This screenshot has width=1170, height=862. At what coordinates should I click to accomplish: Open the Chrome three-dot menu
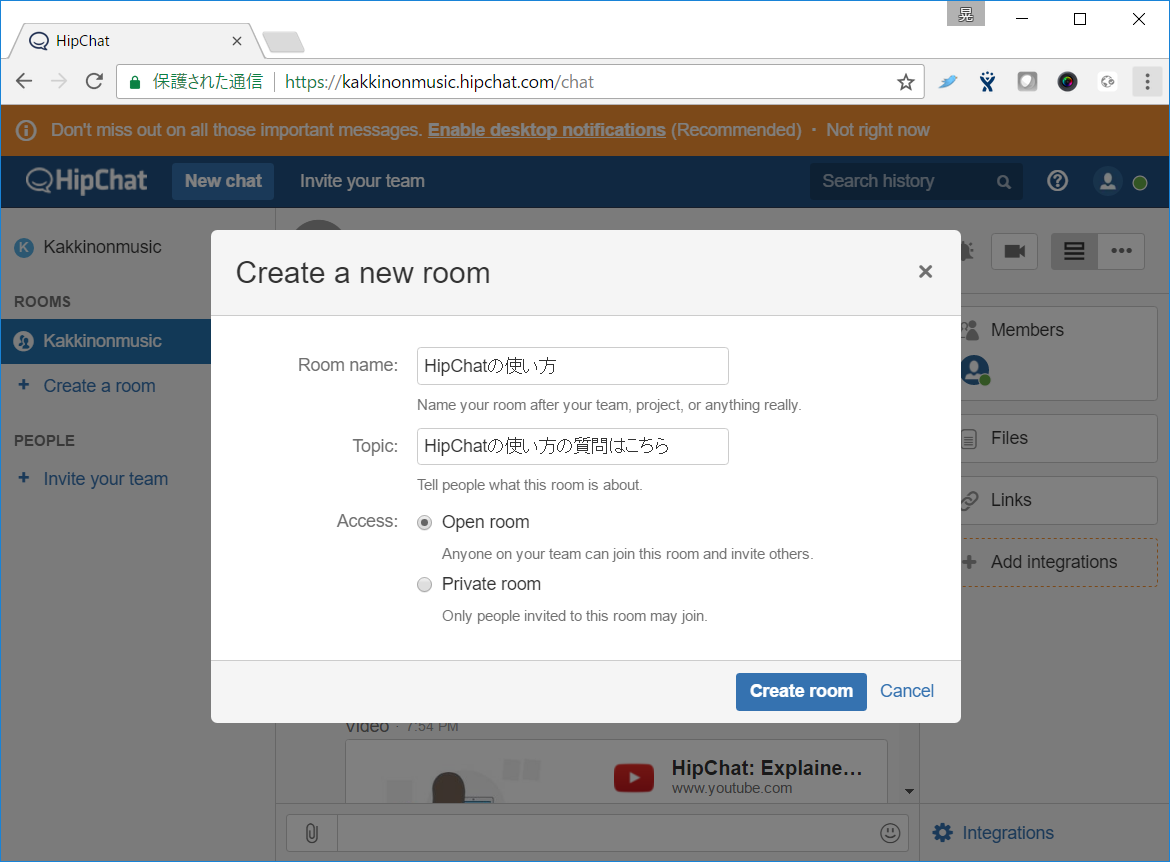1147,81
